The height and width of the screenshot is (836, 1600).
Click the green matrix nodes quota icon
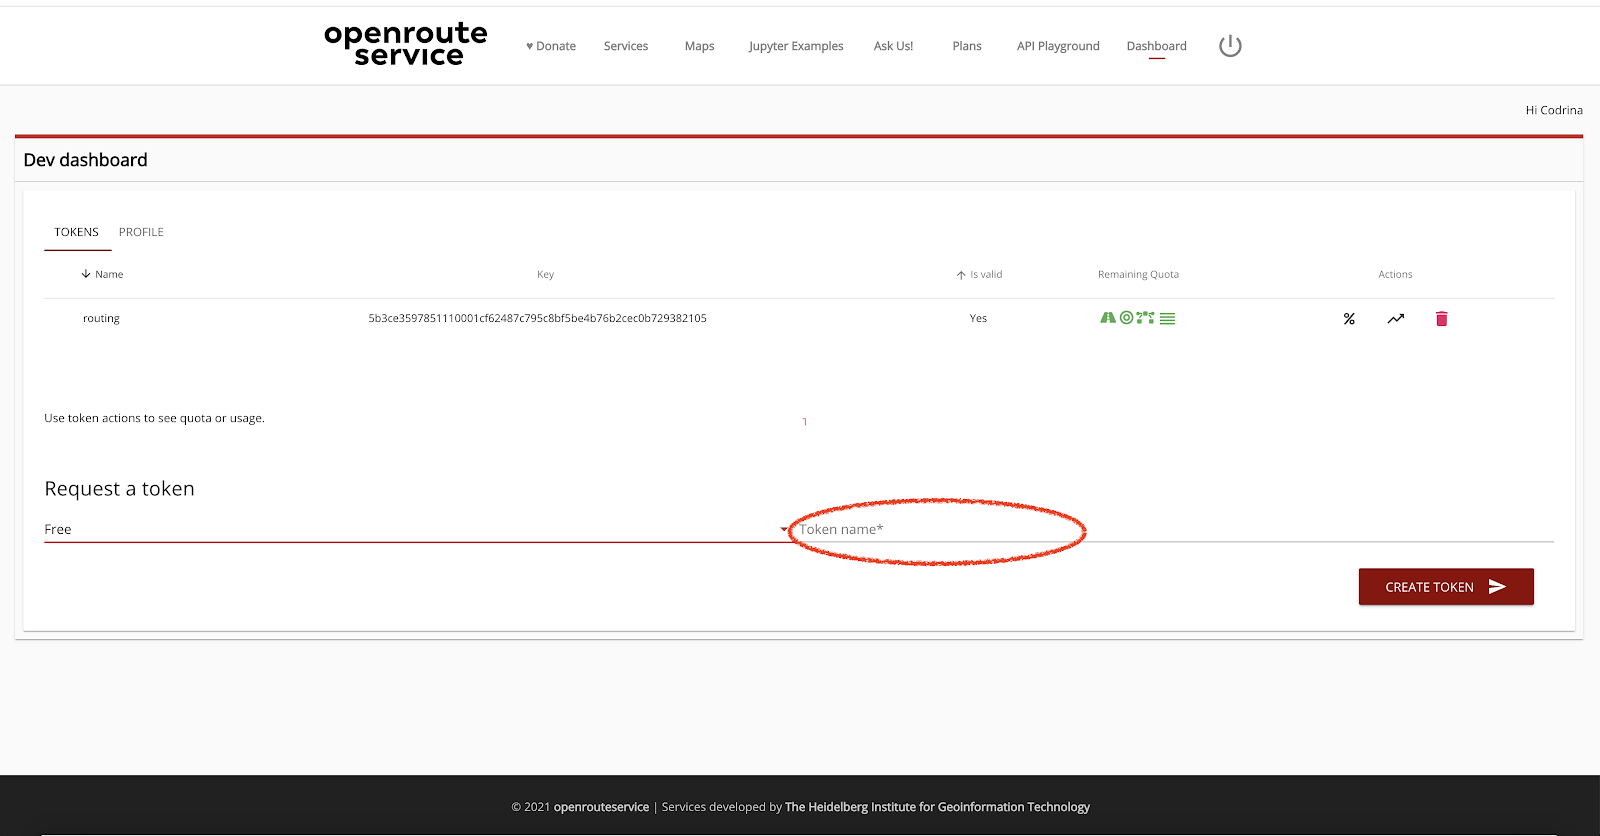1146,318
